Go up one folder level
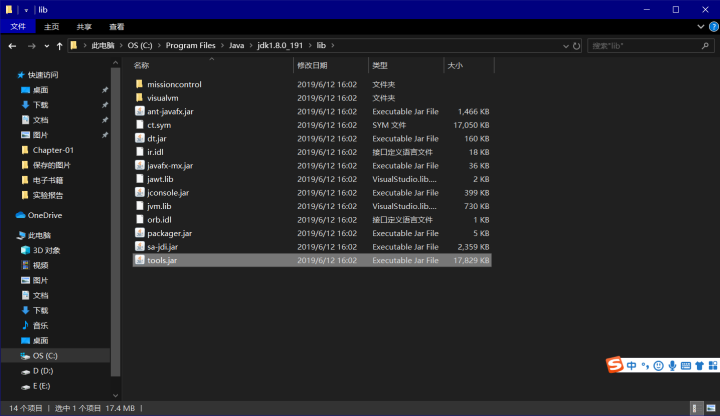The image size is (720, 416). (x=59, y=46)
